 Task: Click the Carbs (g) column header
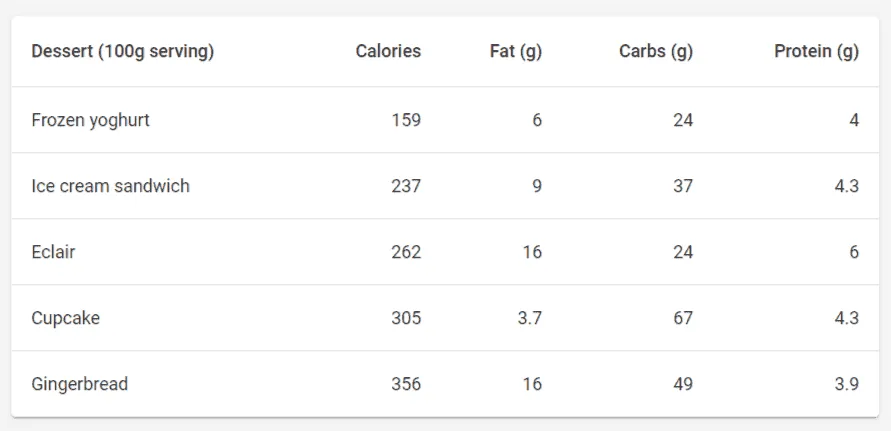pos(656,52)
